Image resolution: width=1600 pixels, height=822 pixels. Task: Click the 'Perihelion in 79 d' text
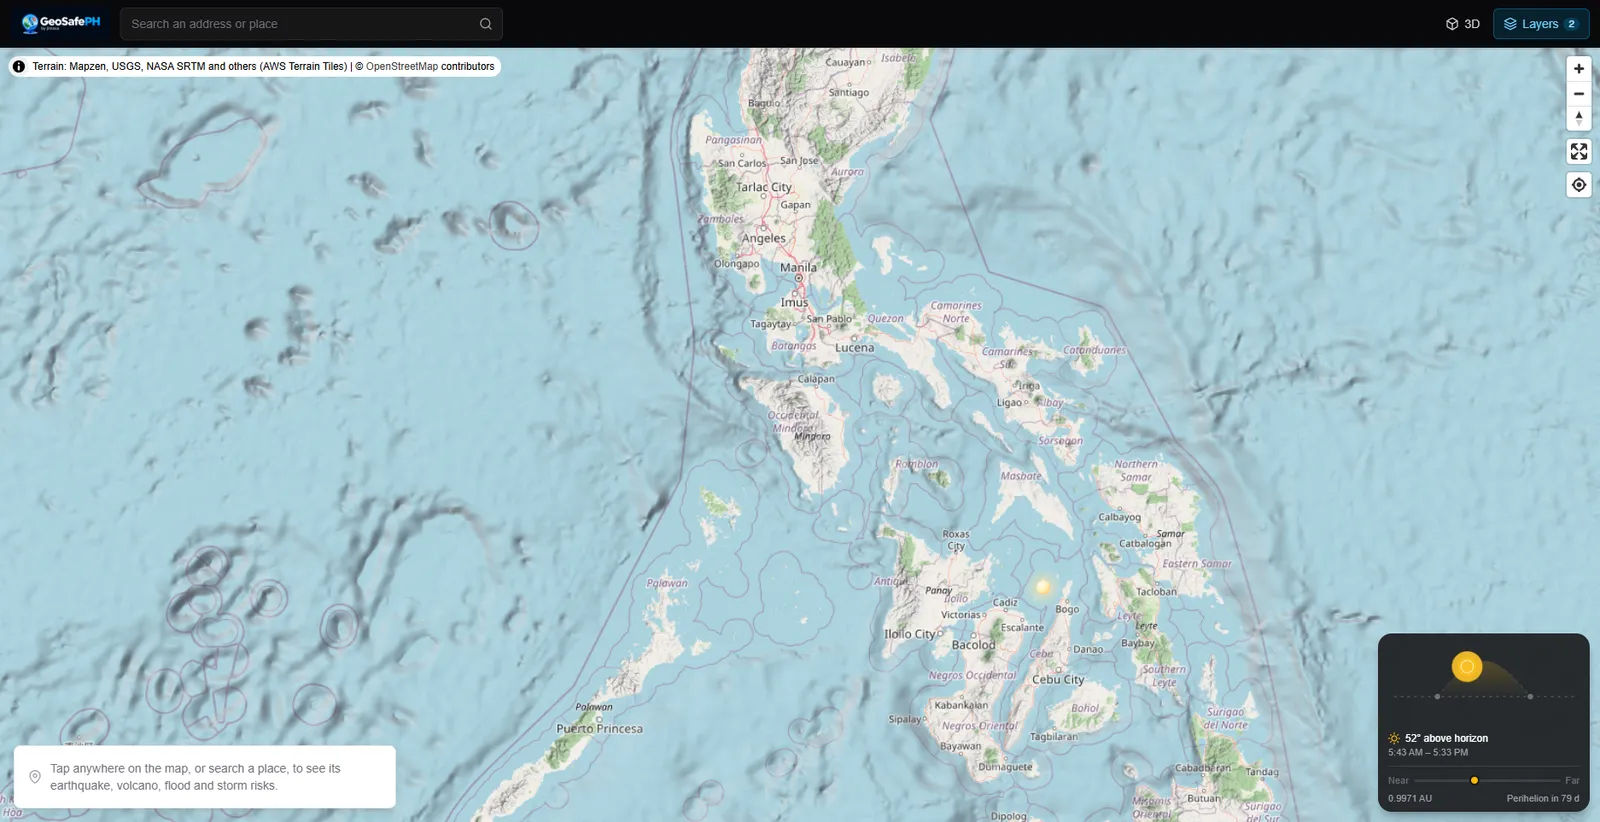click(1543, 798)
